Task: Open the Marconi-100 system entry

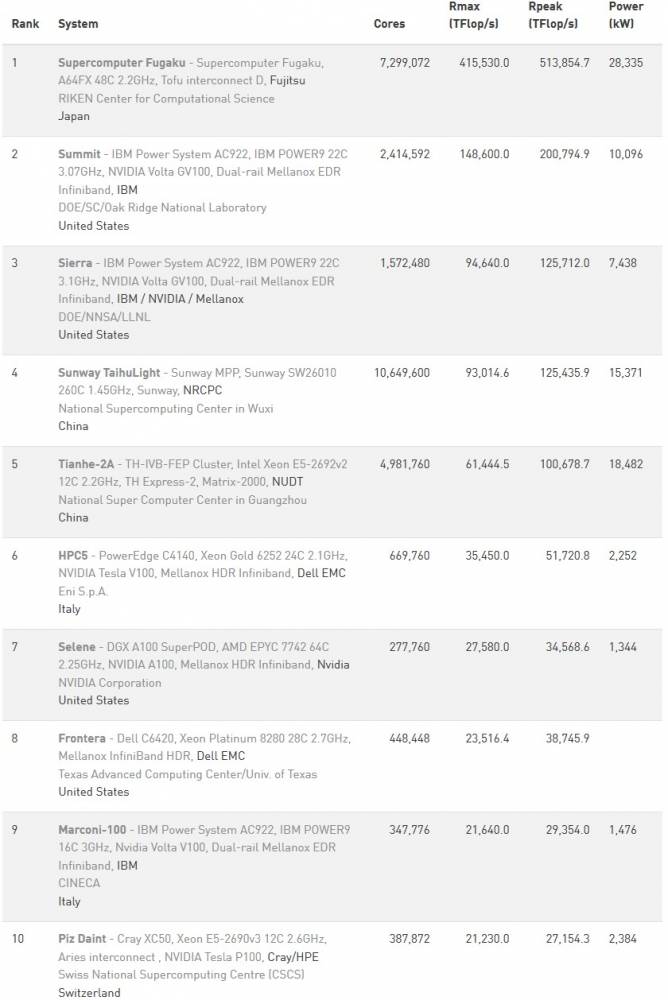Action: (x=93, y=830)
